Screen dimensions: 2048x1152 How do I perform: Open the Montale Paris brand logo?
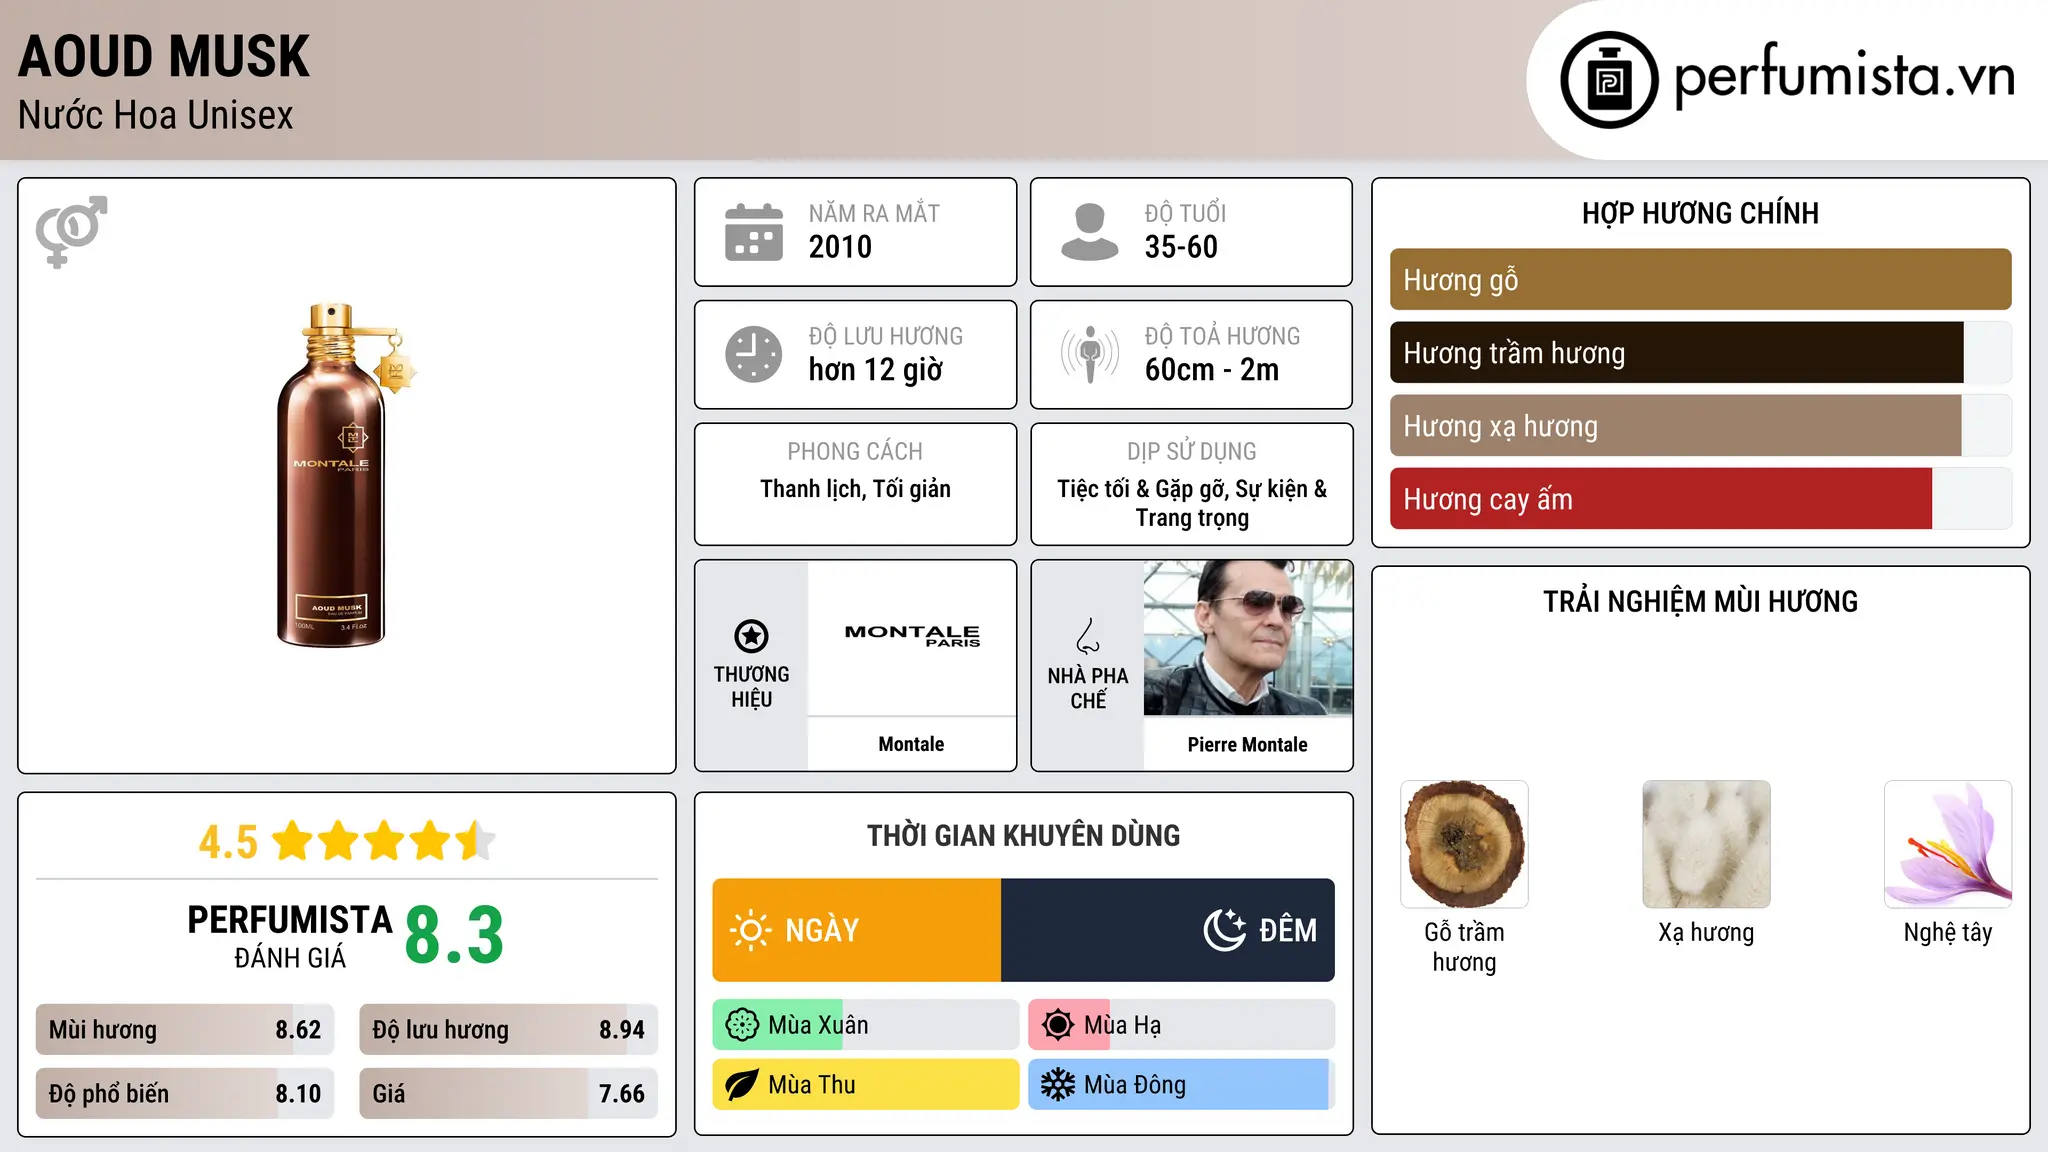pos(912,636)
